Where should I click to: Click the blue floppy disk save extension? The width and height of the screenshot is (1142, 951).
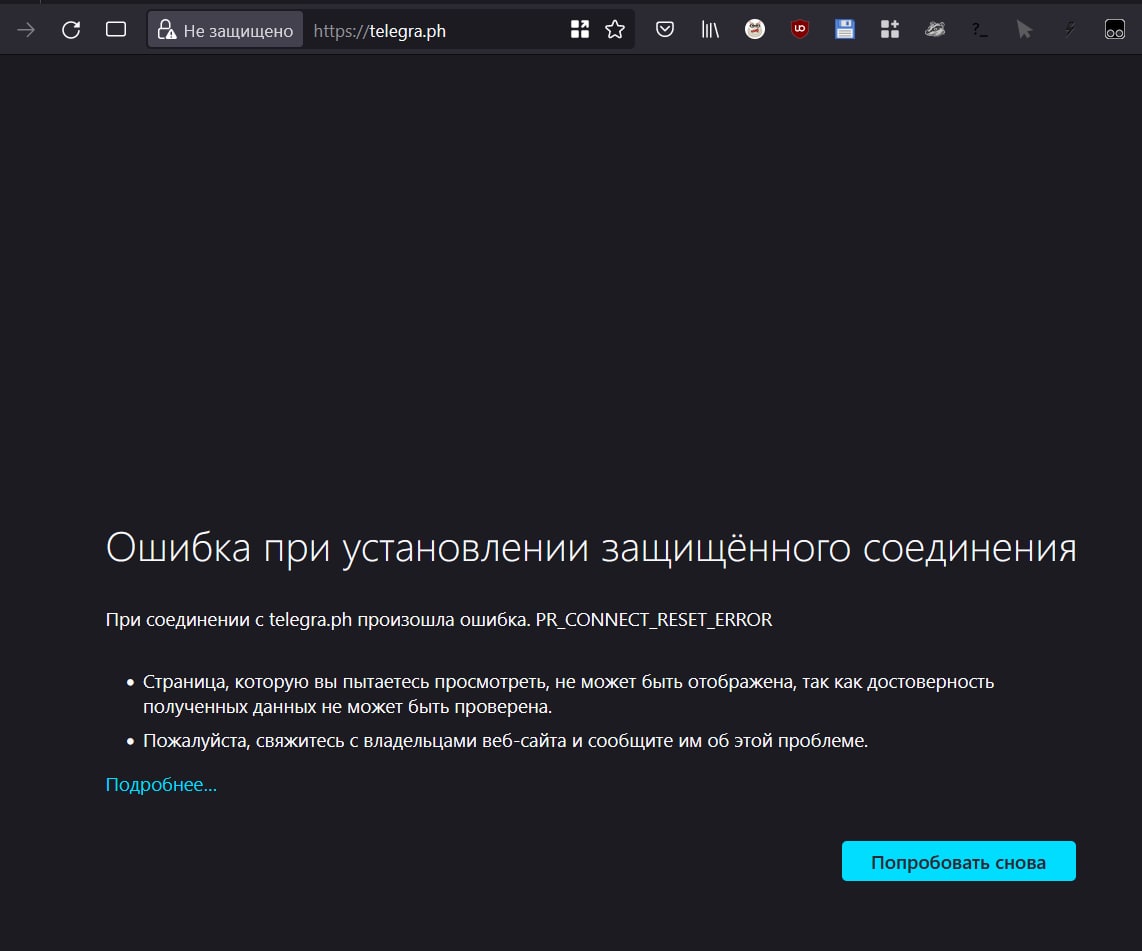pos(845,29)
